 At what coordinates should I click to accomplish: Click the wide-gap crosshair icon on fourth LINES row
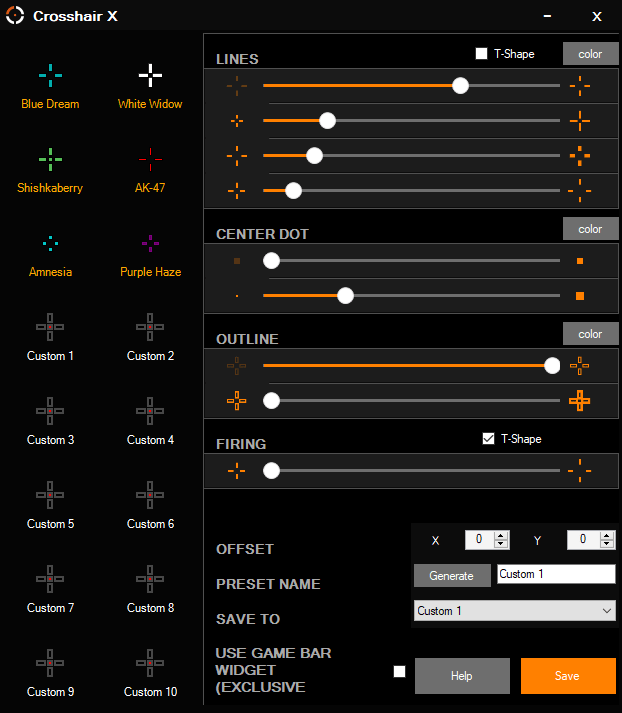(580, 191)
